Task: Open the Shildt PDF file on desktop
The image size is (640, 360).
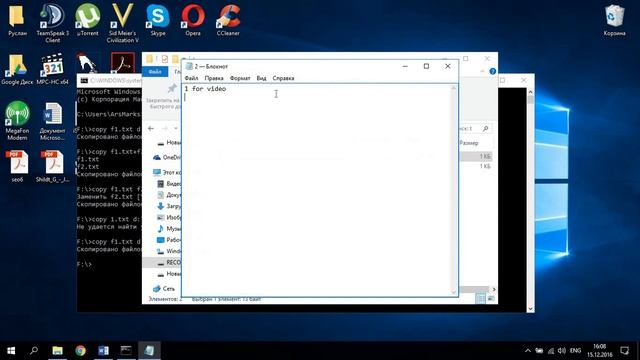Action: pos(53,166)
